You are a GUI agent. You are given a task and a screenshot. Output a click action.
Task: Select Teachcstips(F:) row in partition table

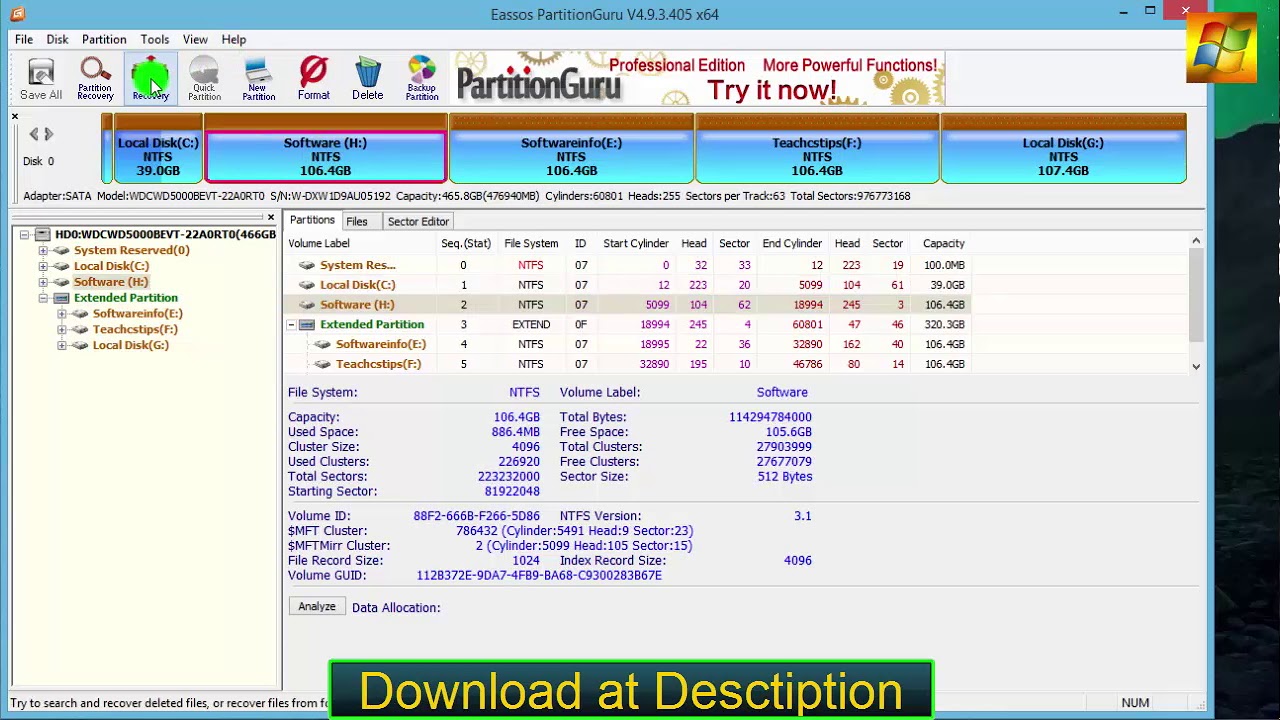click(627, 364)
